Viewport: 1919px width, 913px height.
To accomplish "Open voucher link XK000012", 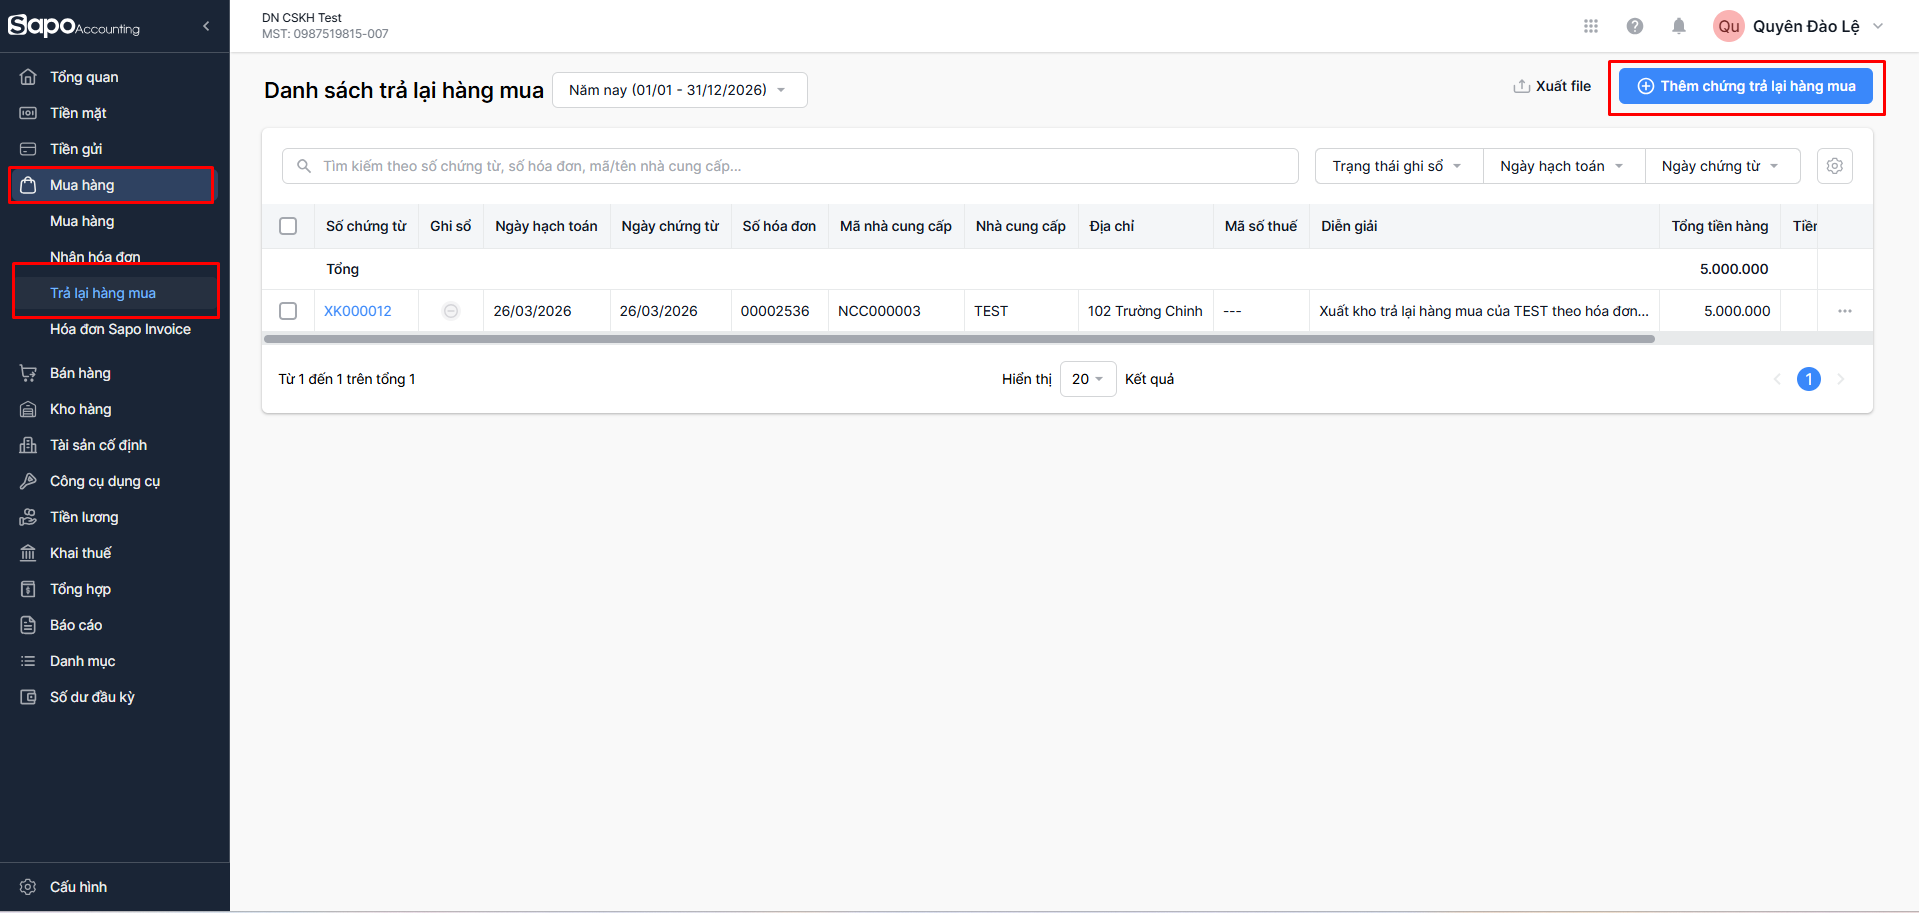I will coord(358,311).
